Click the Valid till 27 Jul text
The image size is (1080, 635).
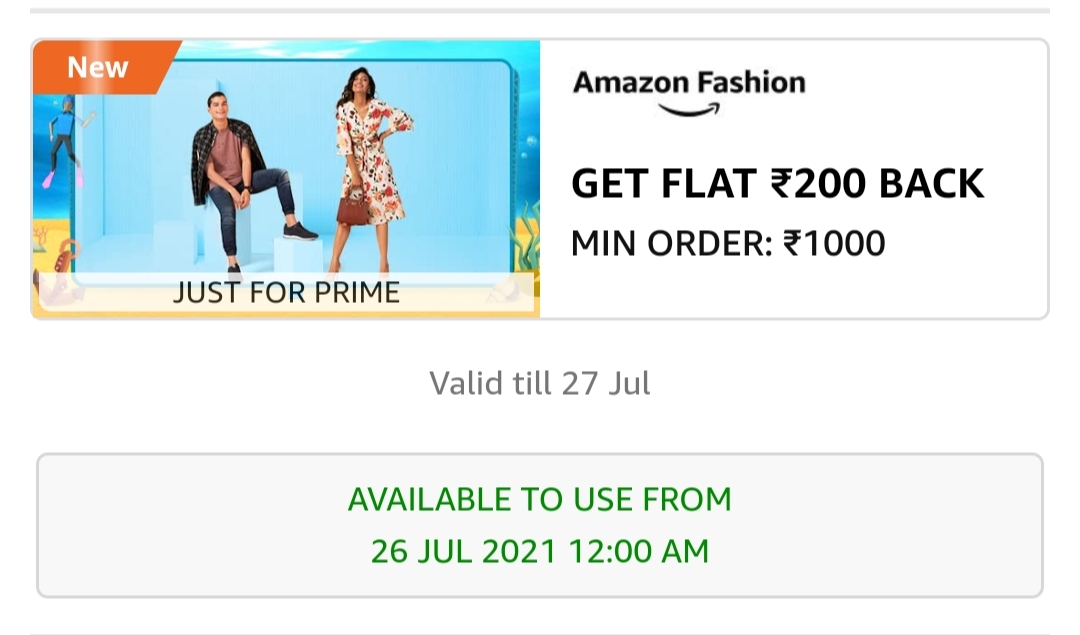point(540,383)
